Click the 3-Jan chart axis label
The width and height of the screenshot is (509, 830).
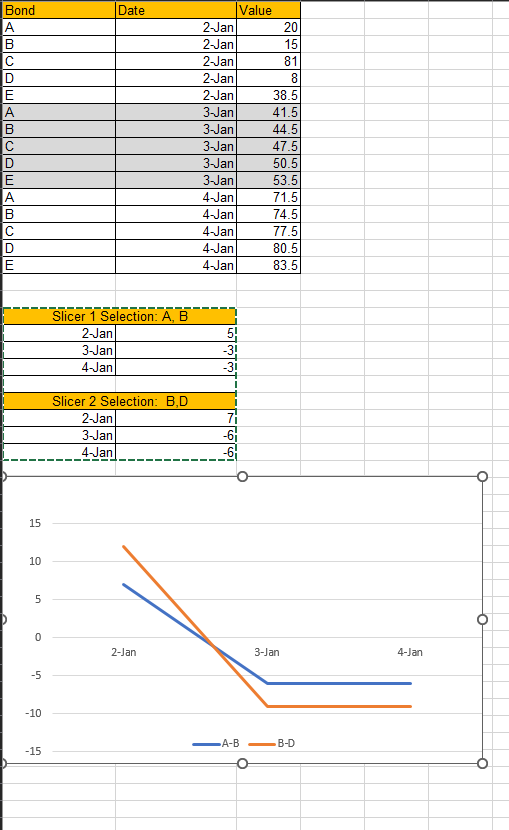(x=267, y=652)
